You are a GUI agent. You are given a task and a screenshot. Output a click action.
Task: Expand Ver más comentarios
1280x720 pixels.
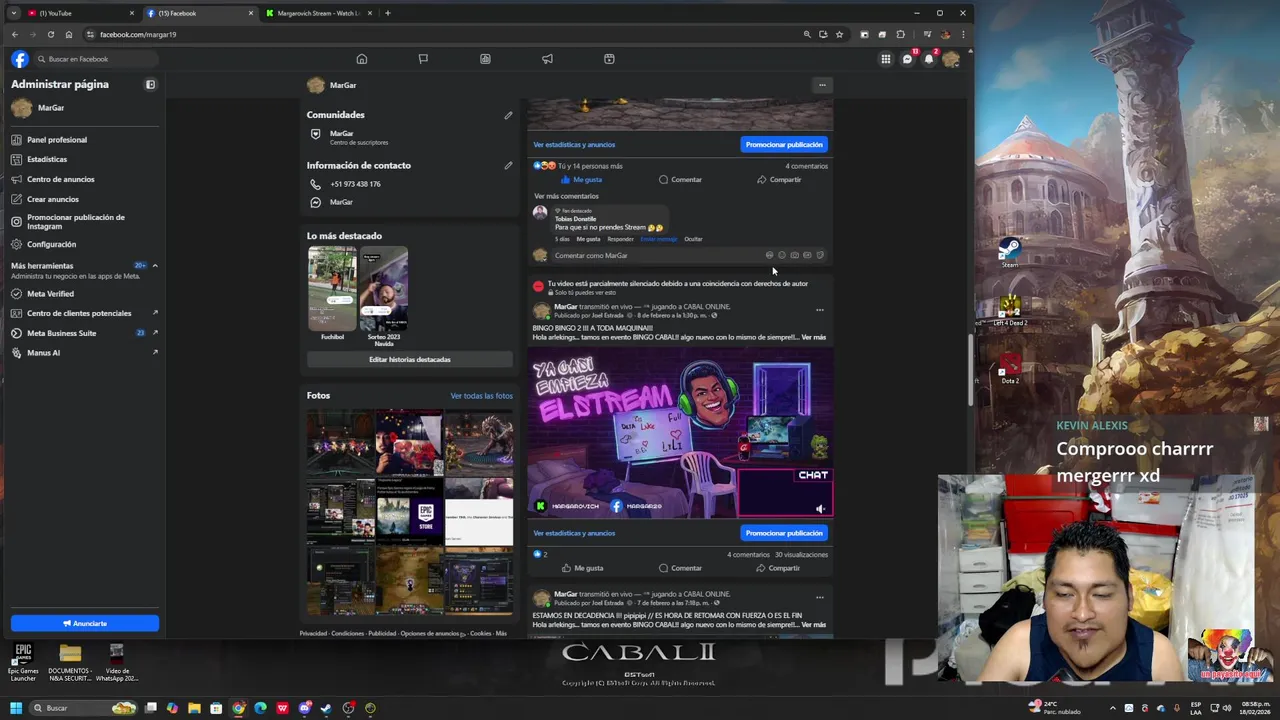coord(566,196)
